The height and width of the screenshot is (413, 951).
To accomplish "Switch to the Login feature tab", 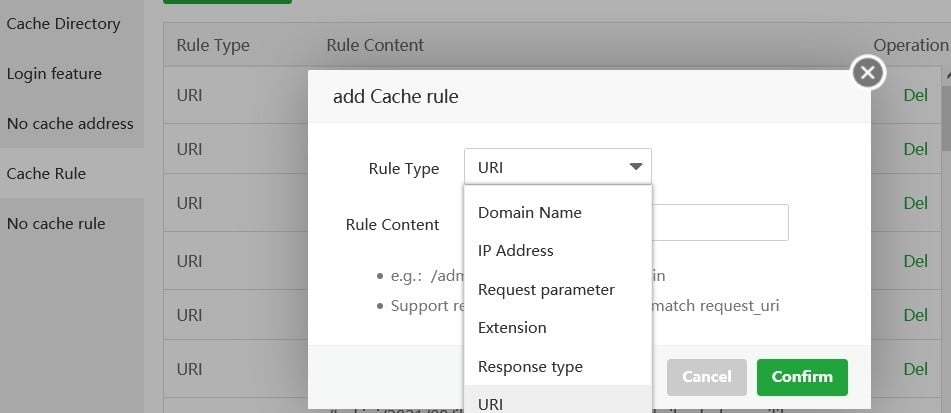I will tap(54, 73).
